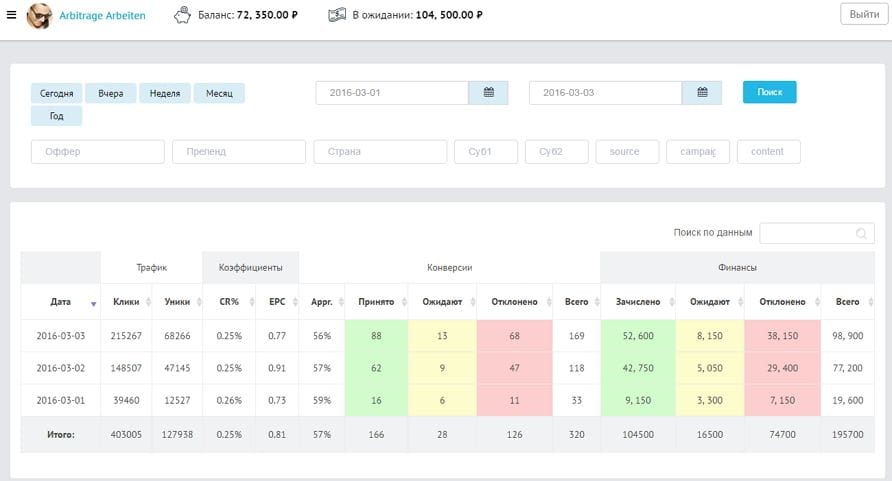Click the Коэффициенты group header
The height and width of the screenshot is (481, 892).
point(250,268)
